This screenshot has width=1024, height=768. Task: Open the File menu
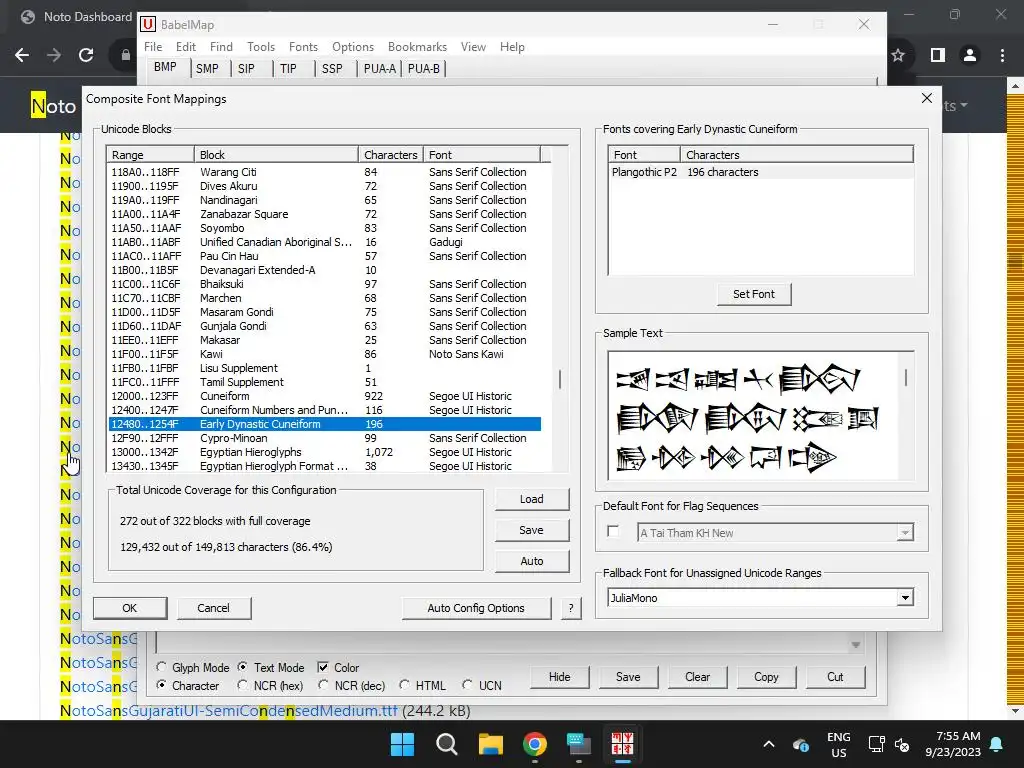point(153,47)
